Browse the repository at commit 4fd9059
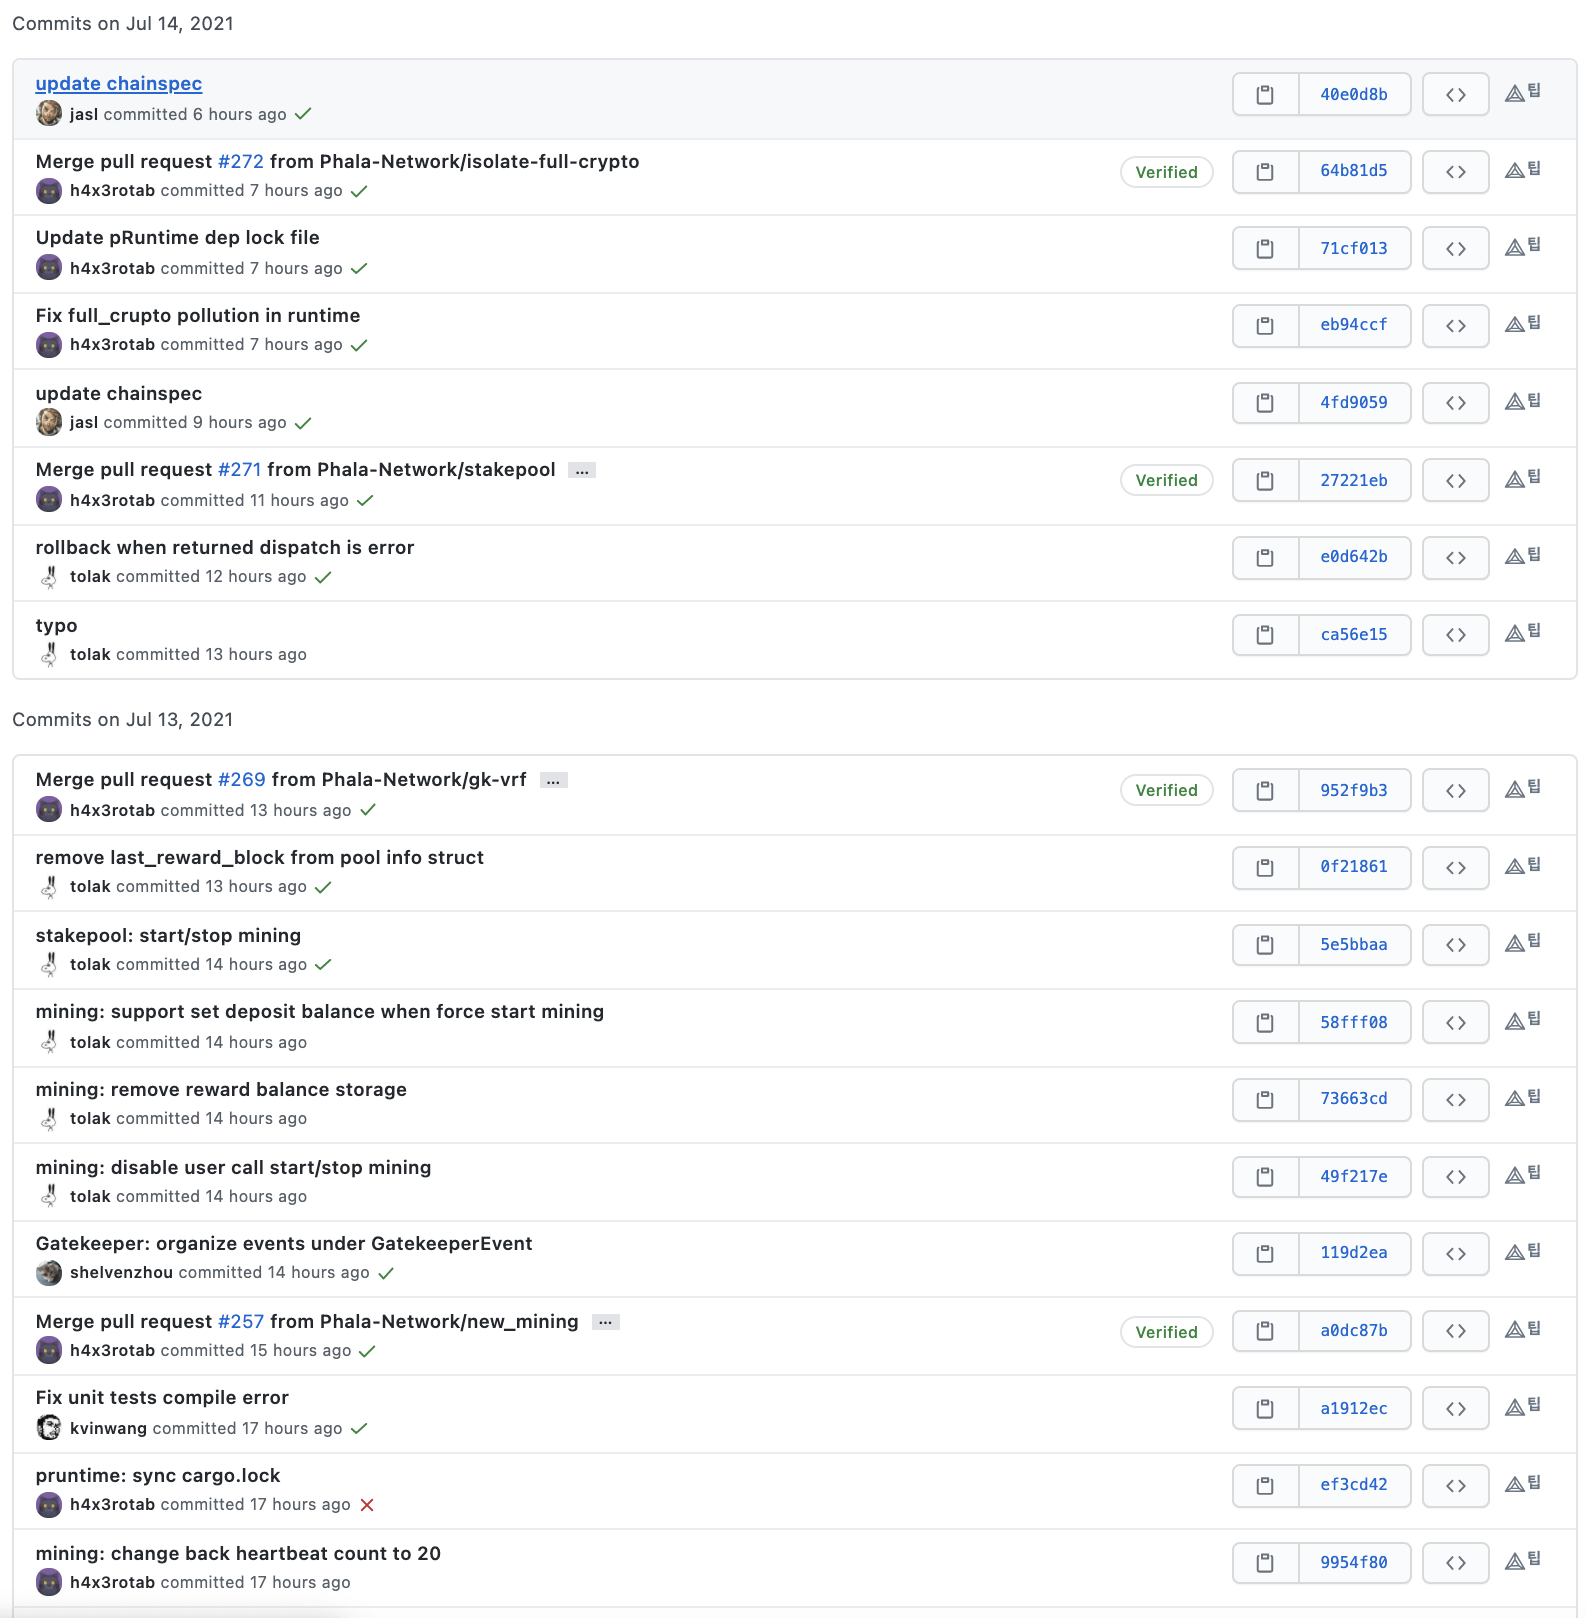The image size is (1586, 1618). pyautogui.click(x=1456, y=403)
